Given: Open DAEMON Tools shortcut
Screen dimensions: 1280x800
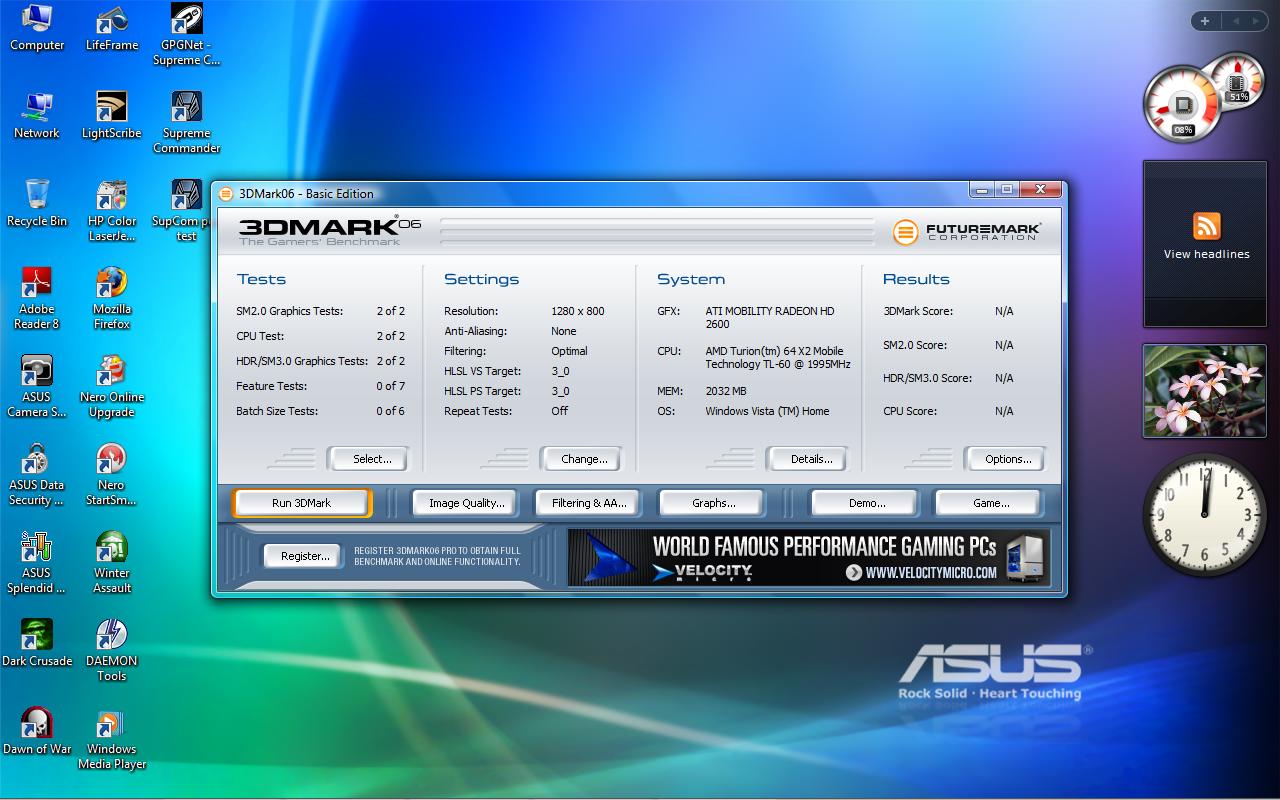Looking at the screenshot, I should pyautogui.click(x=111, y=650).
